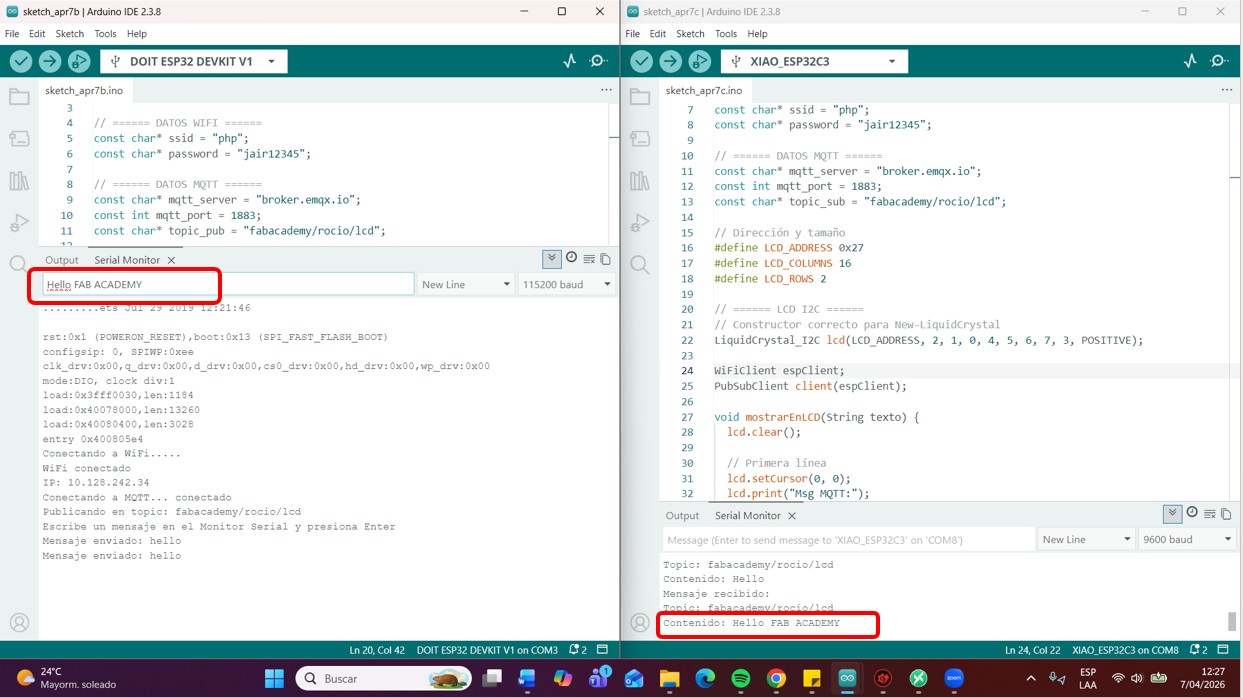Screen dimensions: 1243x698
Task: Open Tools menu in left window
Action: [x=105, y=34]
